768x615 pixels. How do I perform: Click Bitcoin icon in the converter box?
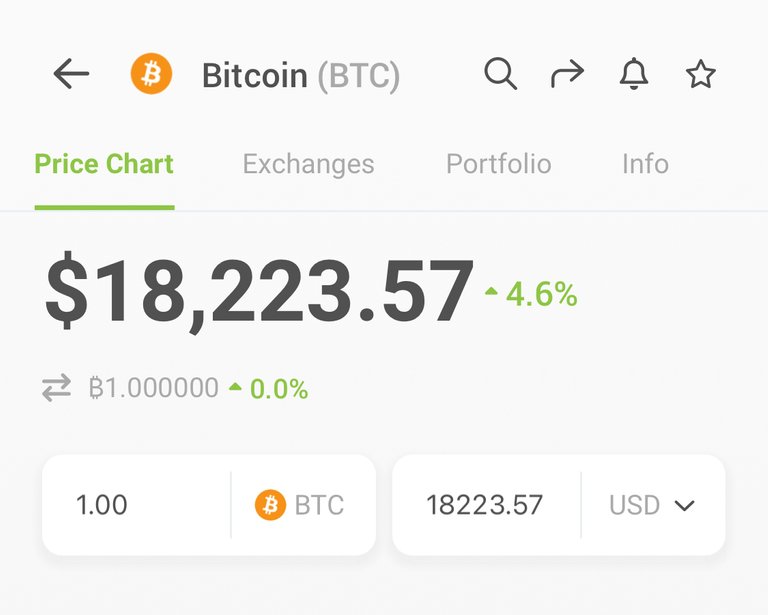(x=270, y=504)
